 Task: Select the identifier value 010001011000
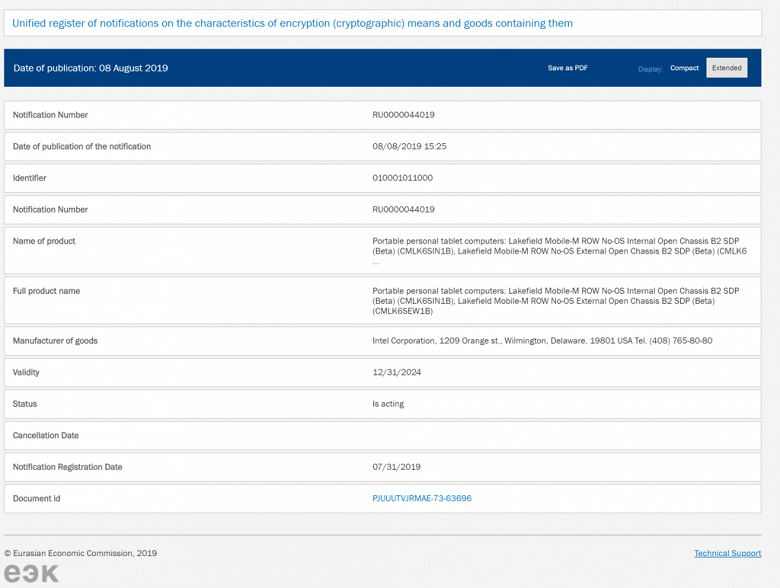(402, 178)
